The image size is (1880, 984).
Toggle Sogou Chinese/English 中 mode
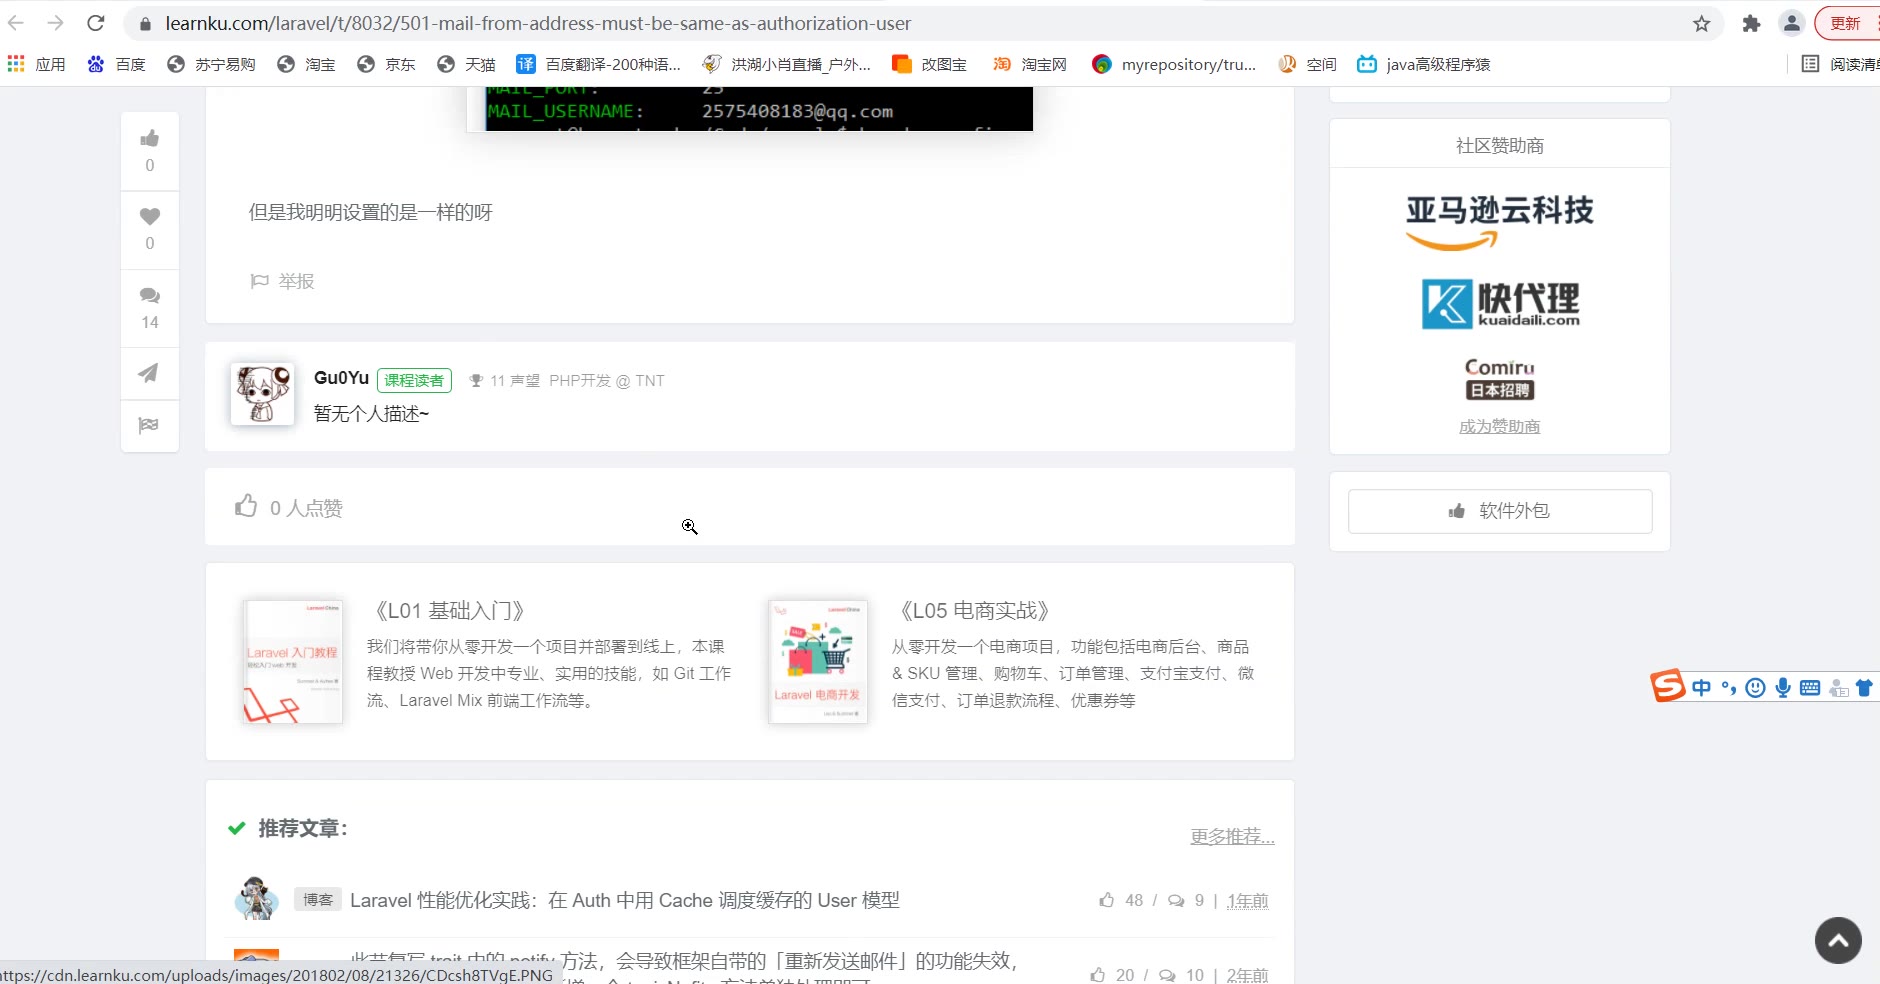coord(1701,687)
